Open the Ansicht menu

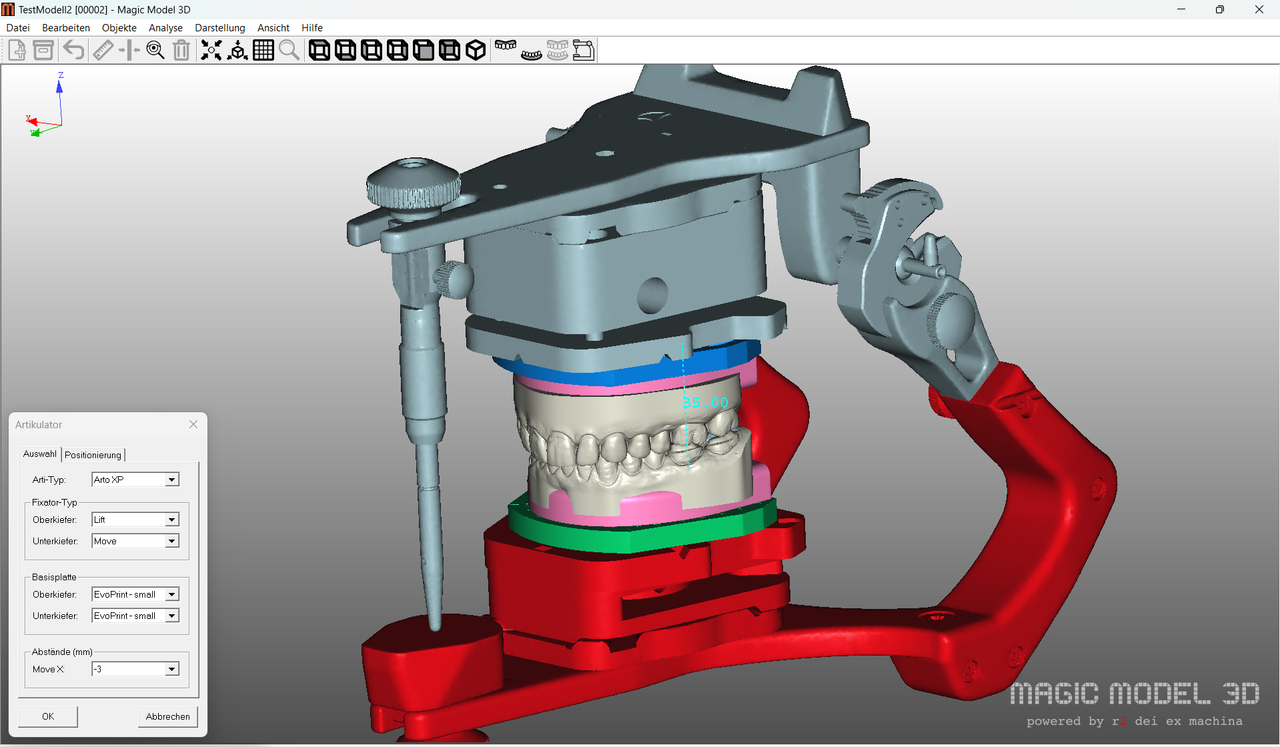274,28
